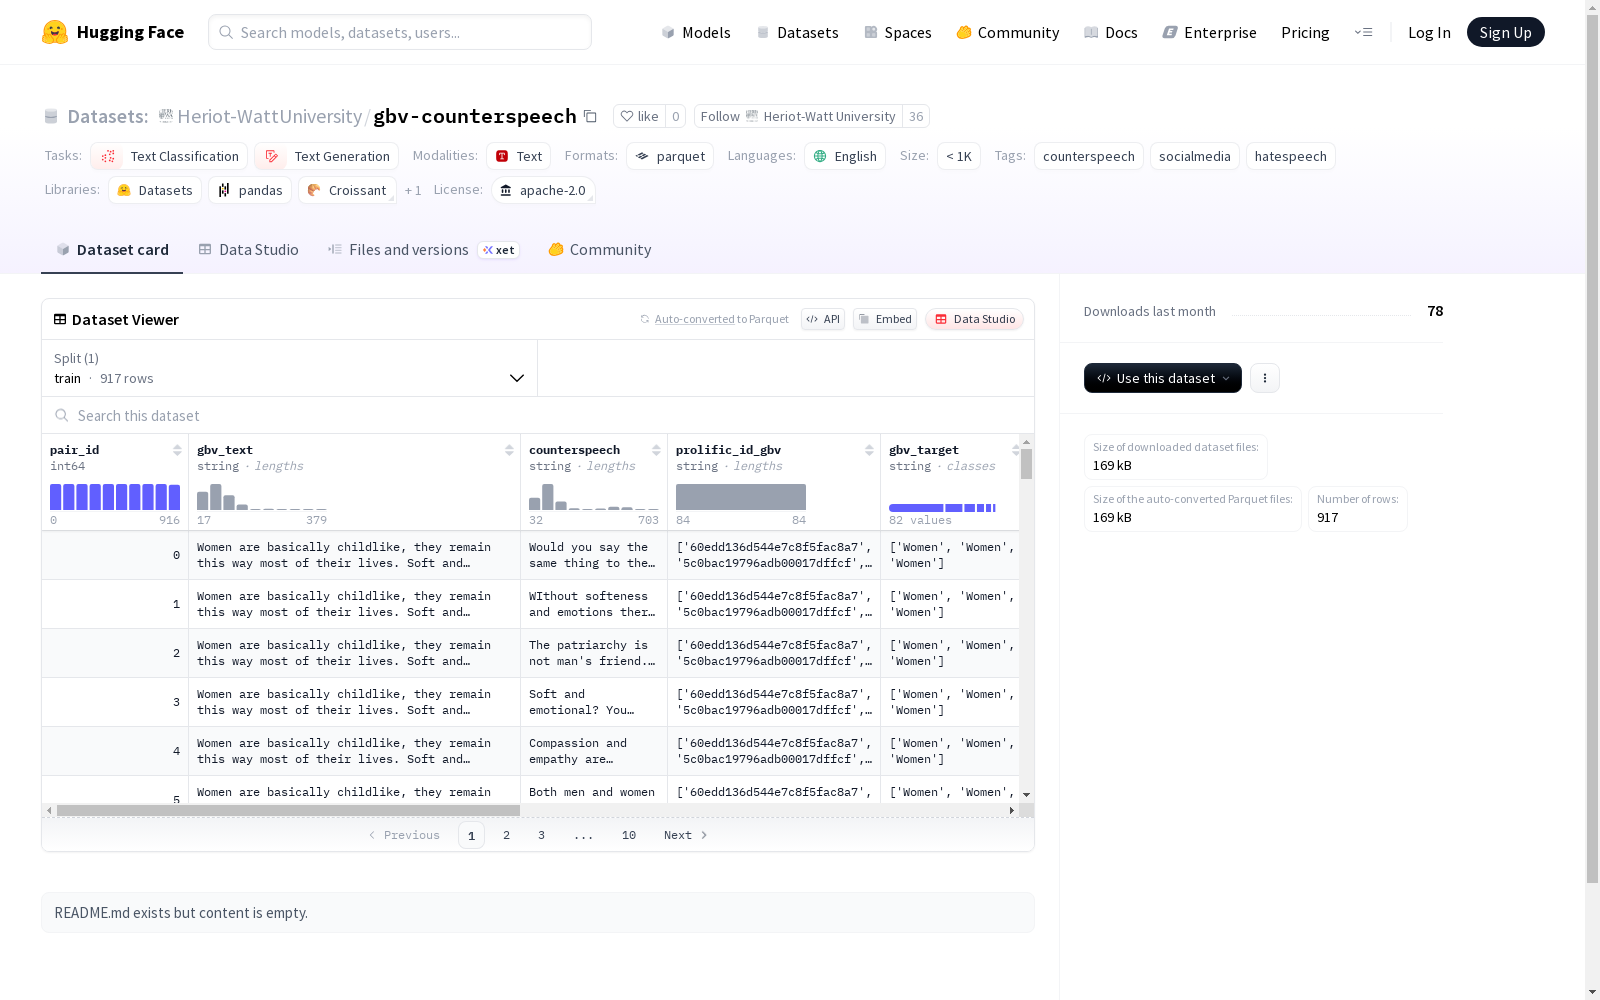The height and width of the screenshot is (1000, 1600).
Task: Click the API button in Dataset Viewer
Action: click(x=823, y=319)
